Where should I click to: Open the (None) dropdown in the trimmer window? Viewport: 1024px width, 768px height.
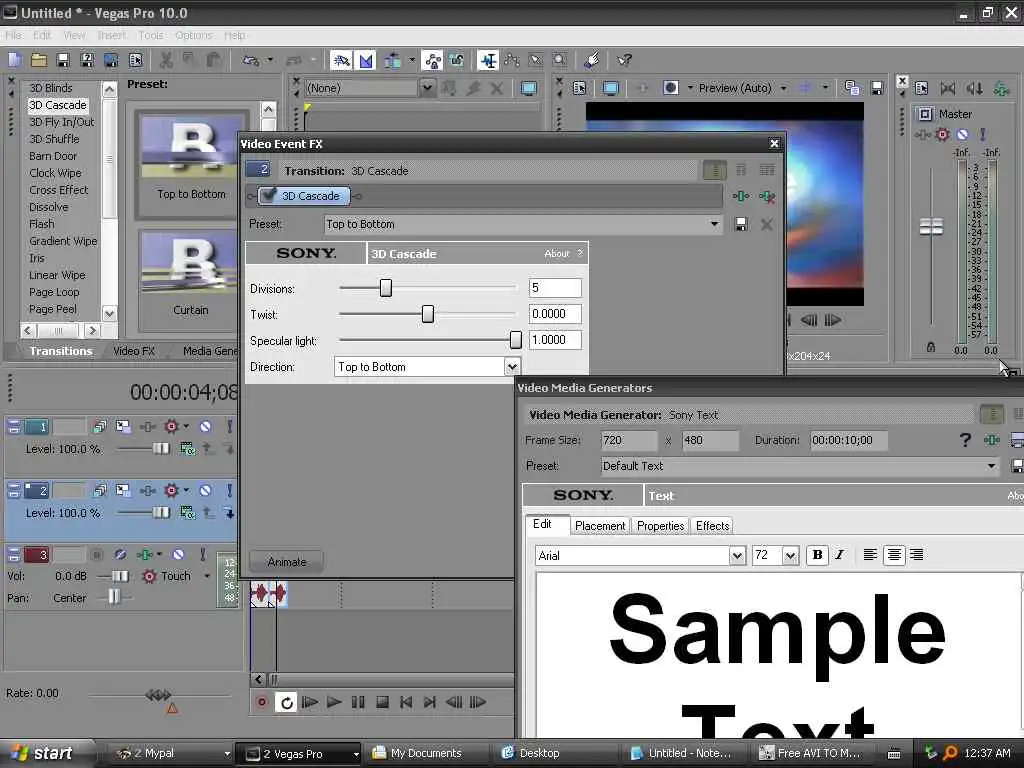(x=427, y=88)
